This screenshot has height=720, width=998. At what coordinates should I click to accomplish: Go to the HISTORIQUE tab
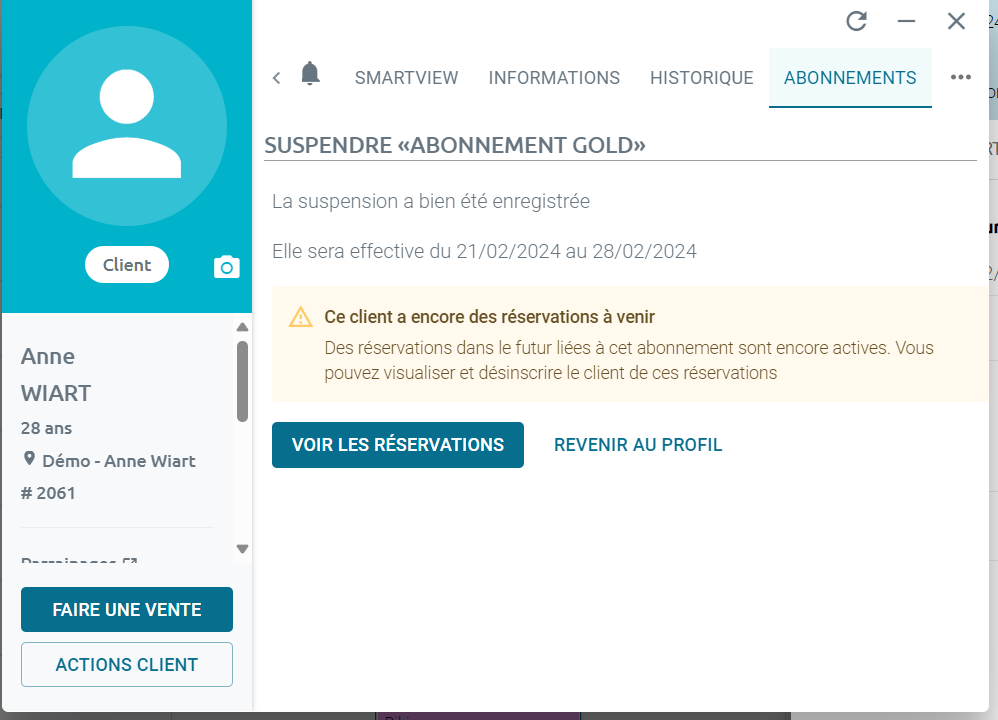click(701, 78)
